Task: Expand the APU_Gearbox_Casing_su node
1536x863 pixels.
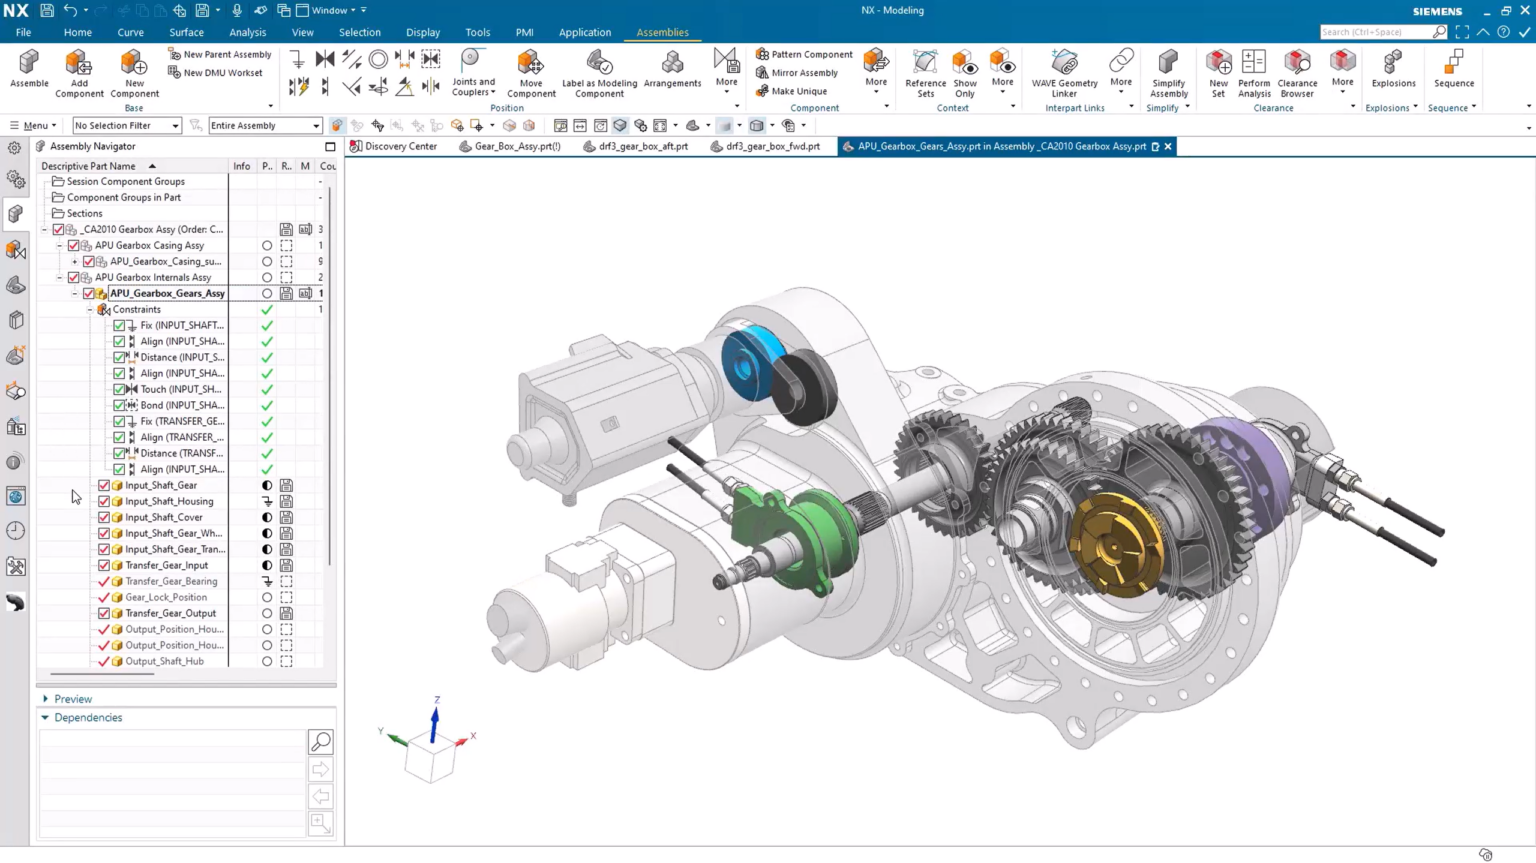Action: tap(75, 261)
